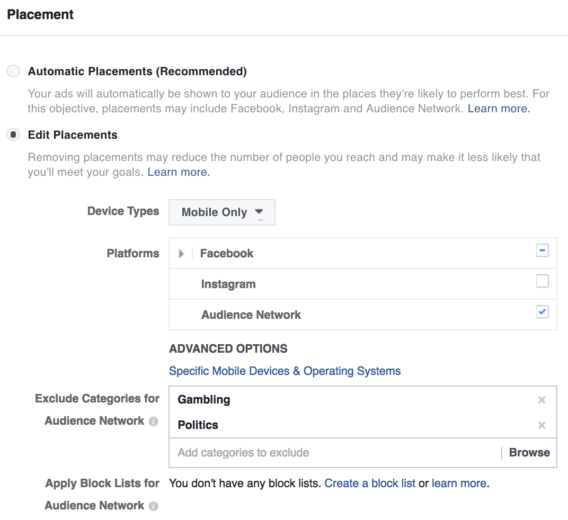Open Learn more under Automatic Placements

(497, 109)
